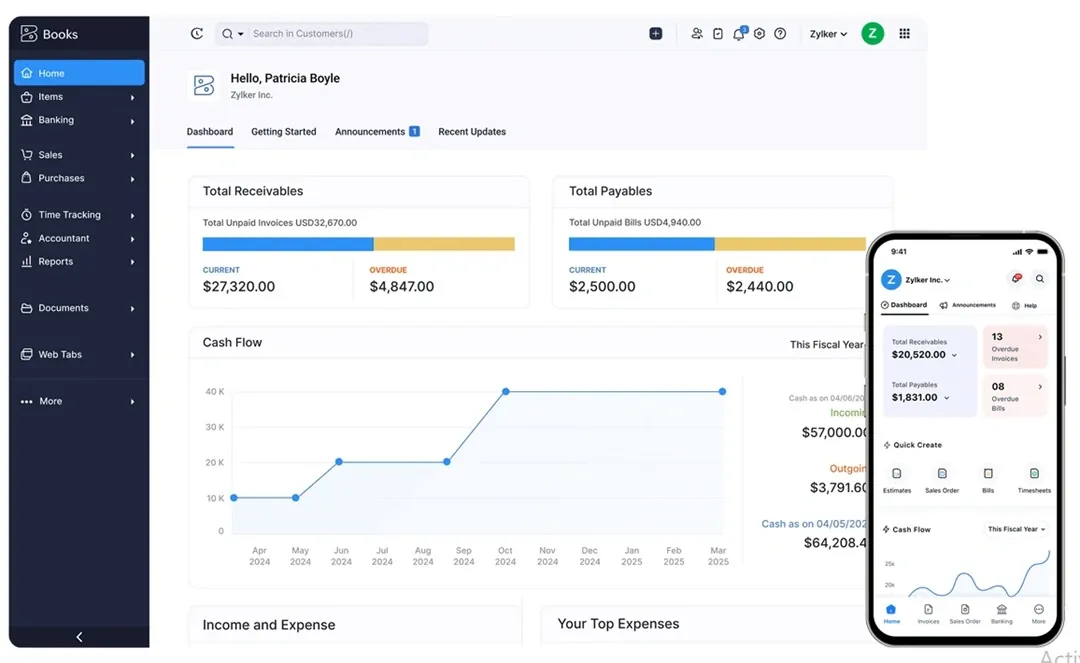Click the Oct 2024 cash flow data point
Viewport: 1080px width, 663px height.
[x=506, y=391]
